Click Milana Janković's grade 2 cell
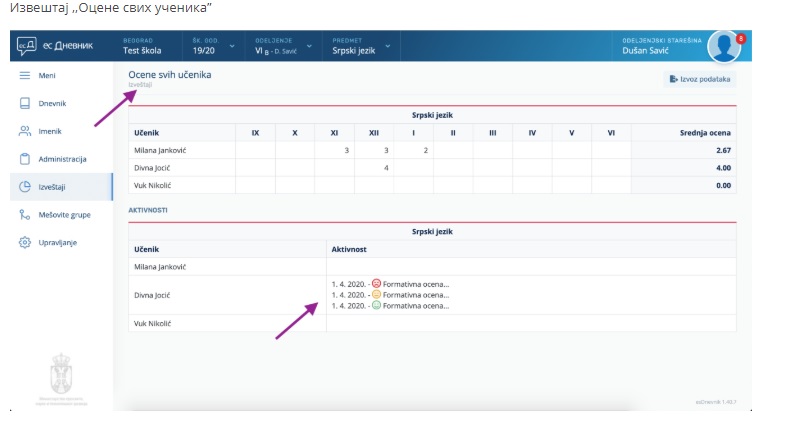 [x=425, y=150]
